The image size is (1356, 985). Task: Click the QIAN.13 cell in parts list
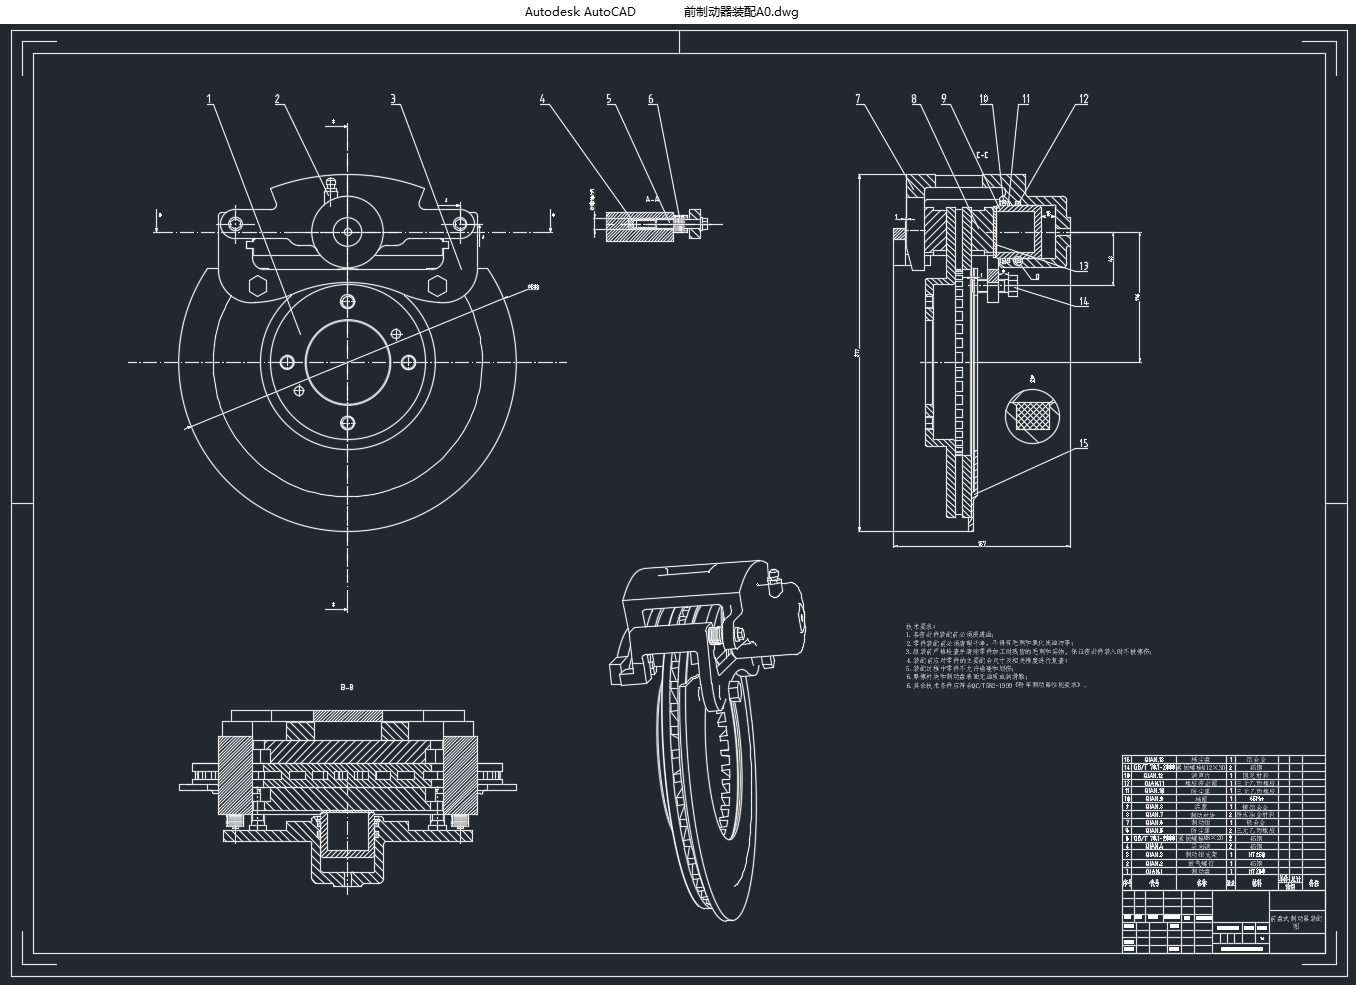[1154, 759]
